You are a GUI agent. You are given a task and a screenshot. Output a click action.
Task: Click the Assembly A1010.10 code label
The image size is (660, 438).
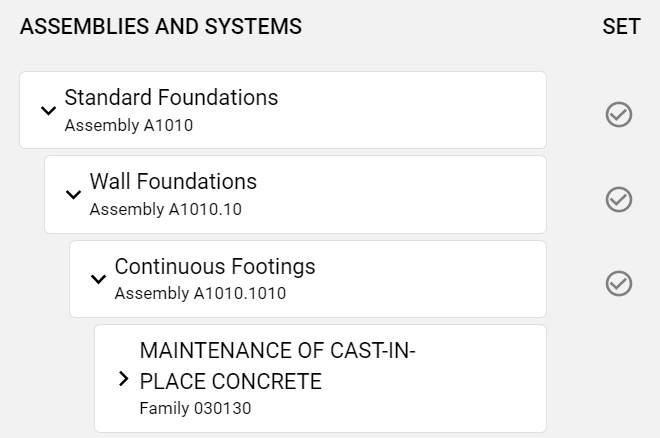point(165,210)
